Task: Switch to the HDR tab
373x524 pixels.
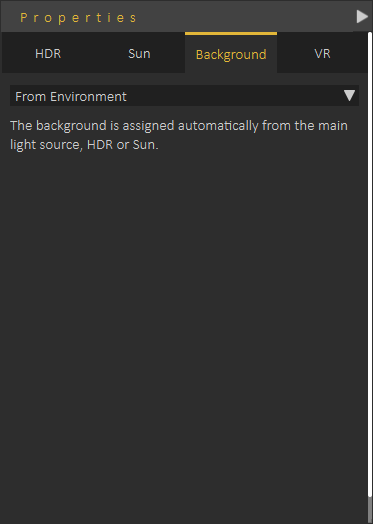Action: (48, 53)
